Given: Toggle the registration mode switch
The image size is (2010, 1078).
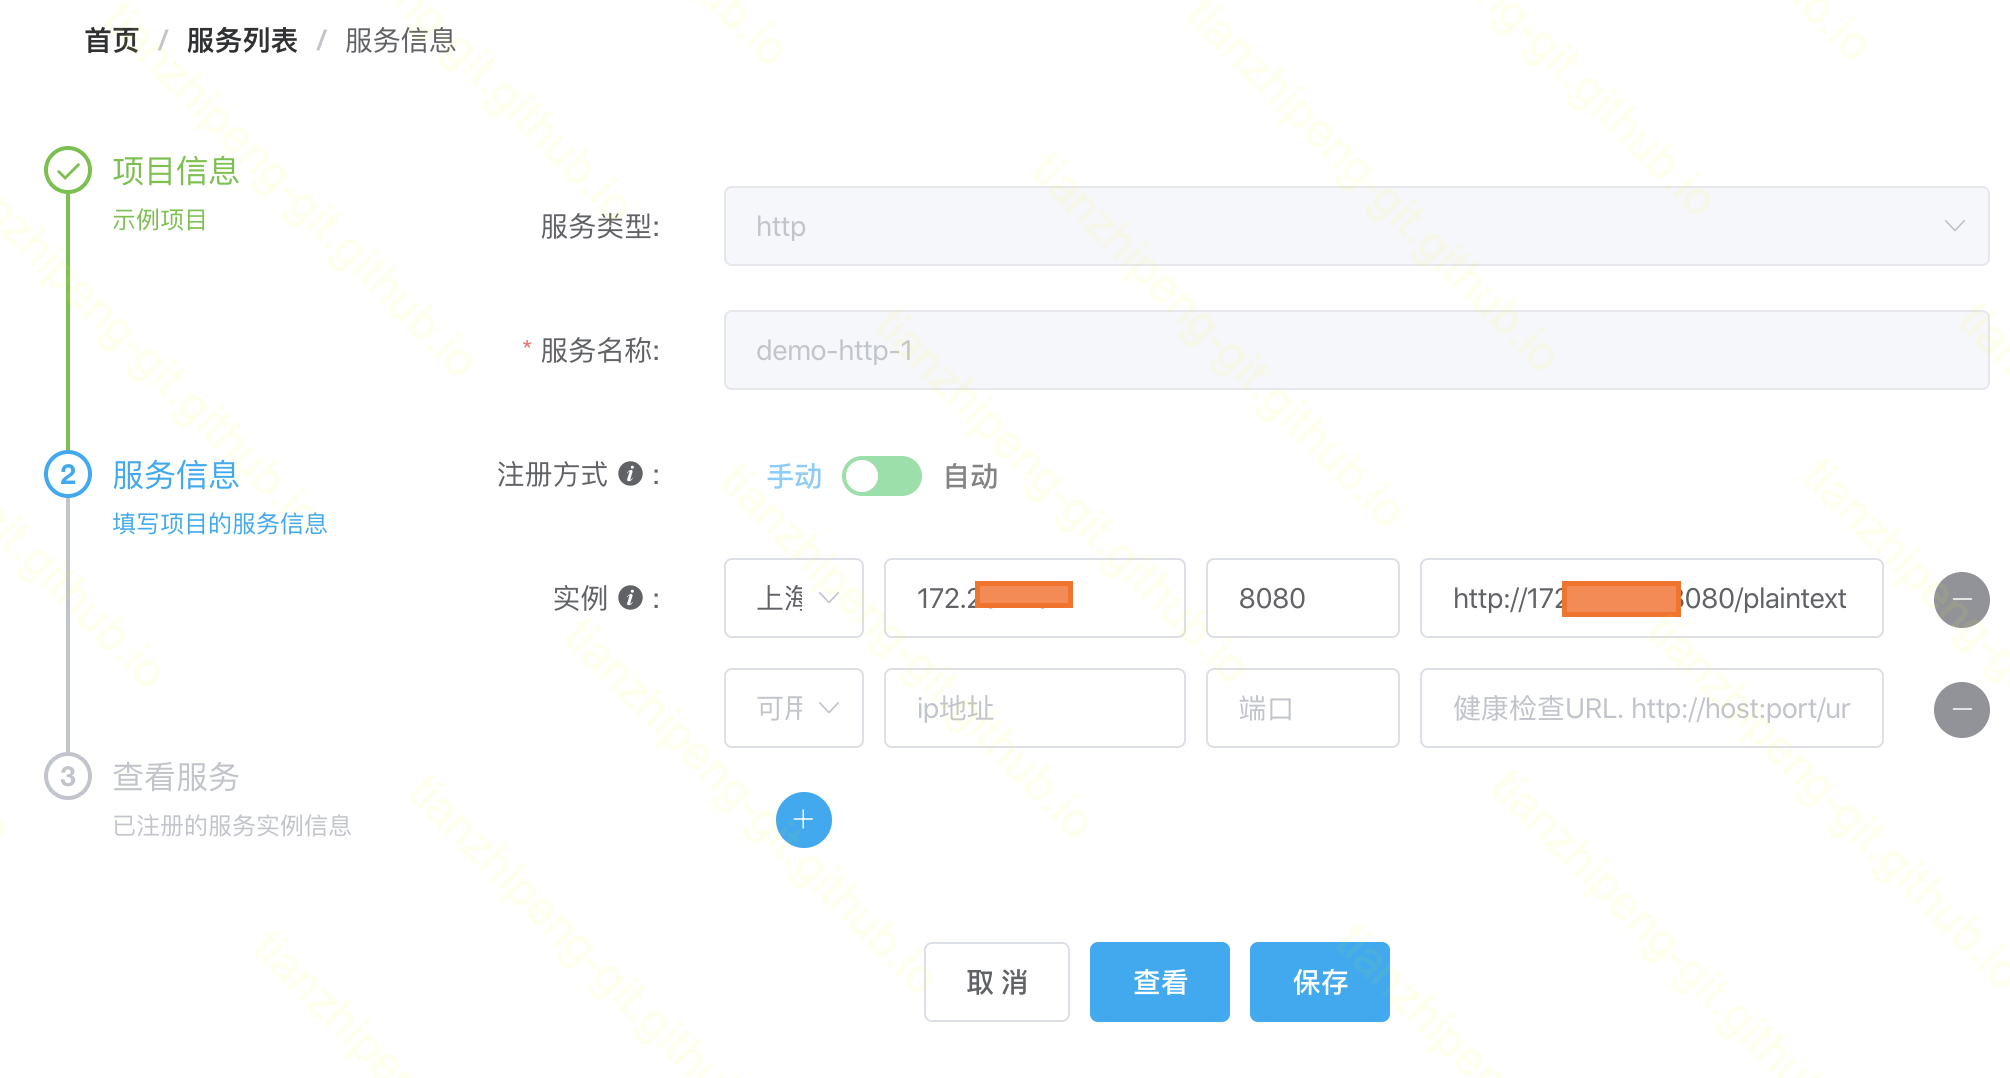Looking at the screenshot, I should (x=881, y=476).
